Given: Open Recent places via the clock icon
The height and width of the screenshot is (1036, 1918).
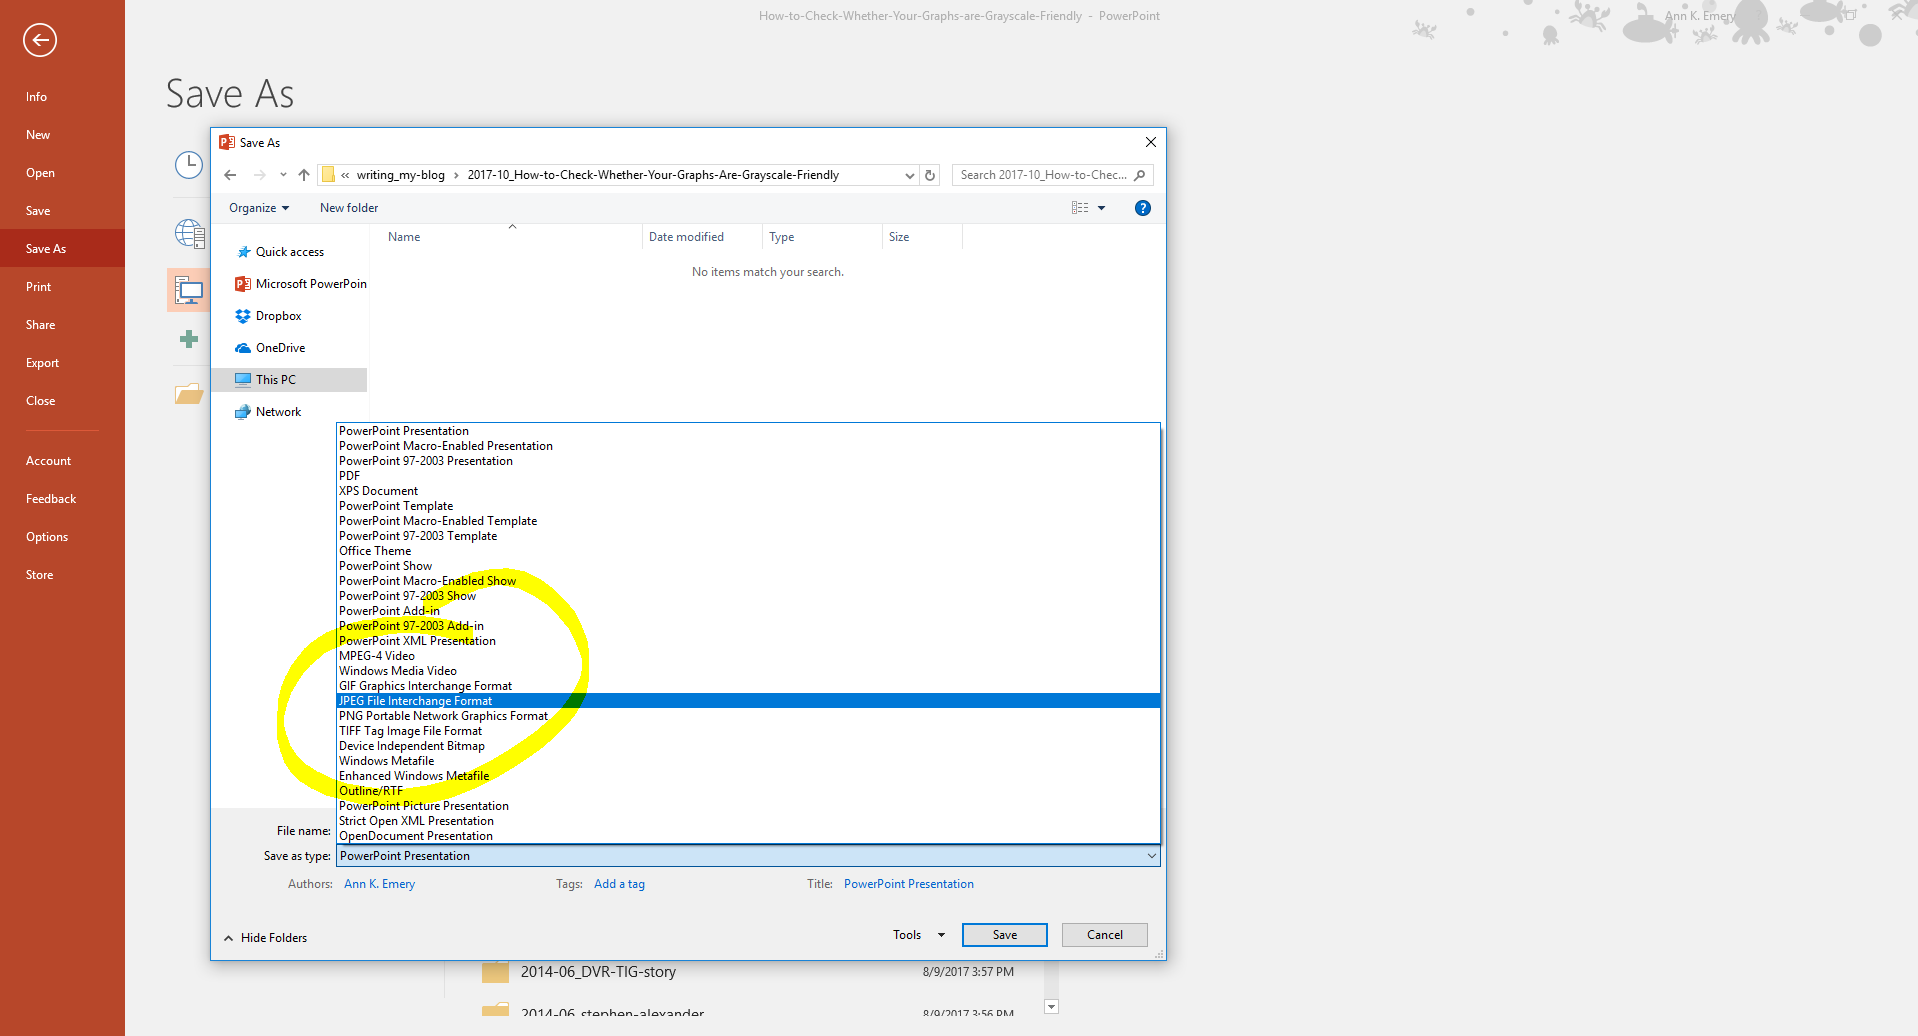Looking at the screenshot, I should 188,165.
